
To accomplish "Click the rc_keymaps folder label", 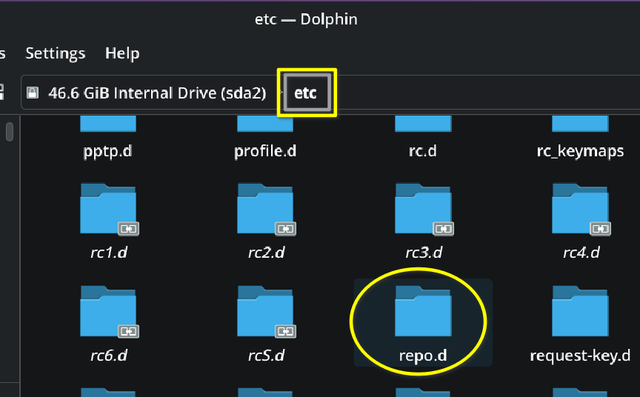I will 580,151.
